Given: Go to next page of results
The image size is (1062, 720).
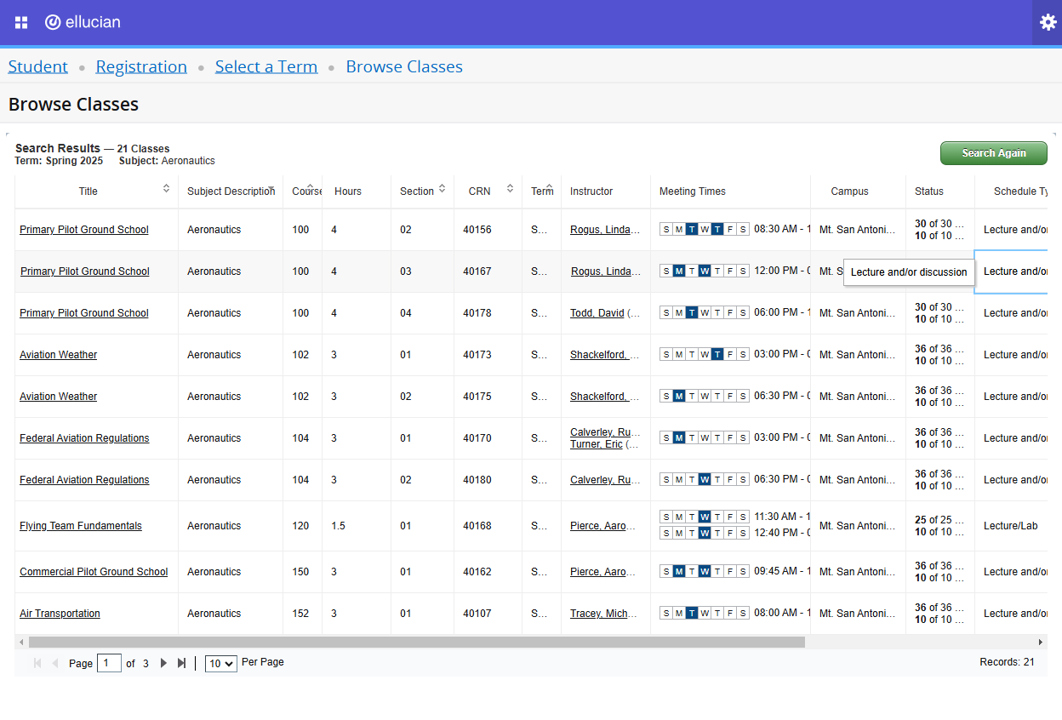Looking at the screenshot, I should (x=164, y=663).
